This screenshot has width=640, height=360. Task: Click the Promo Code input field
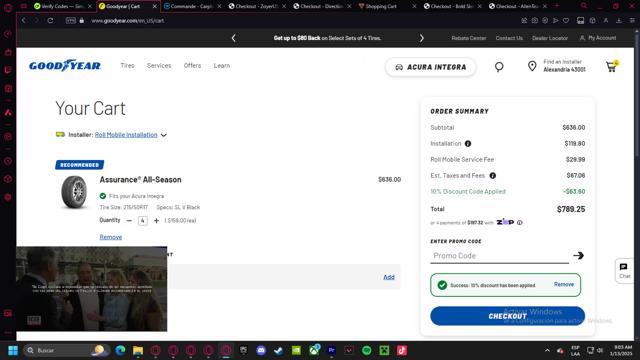tap(499, 256)
